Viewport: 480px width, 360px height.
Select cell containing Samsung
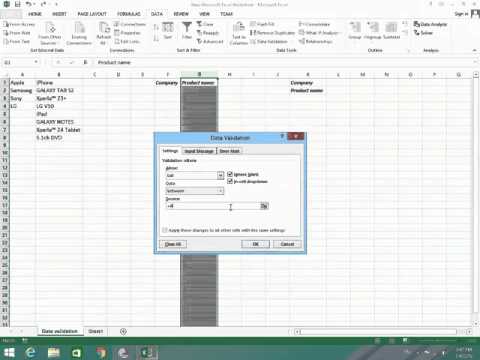pos(22,90)
